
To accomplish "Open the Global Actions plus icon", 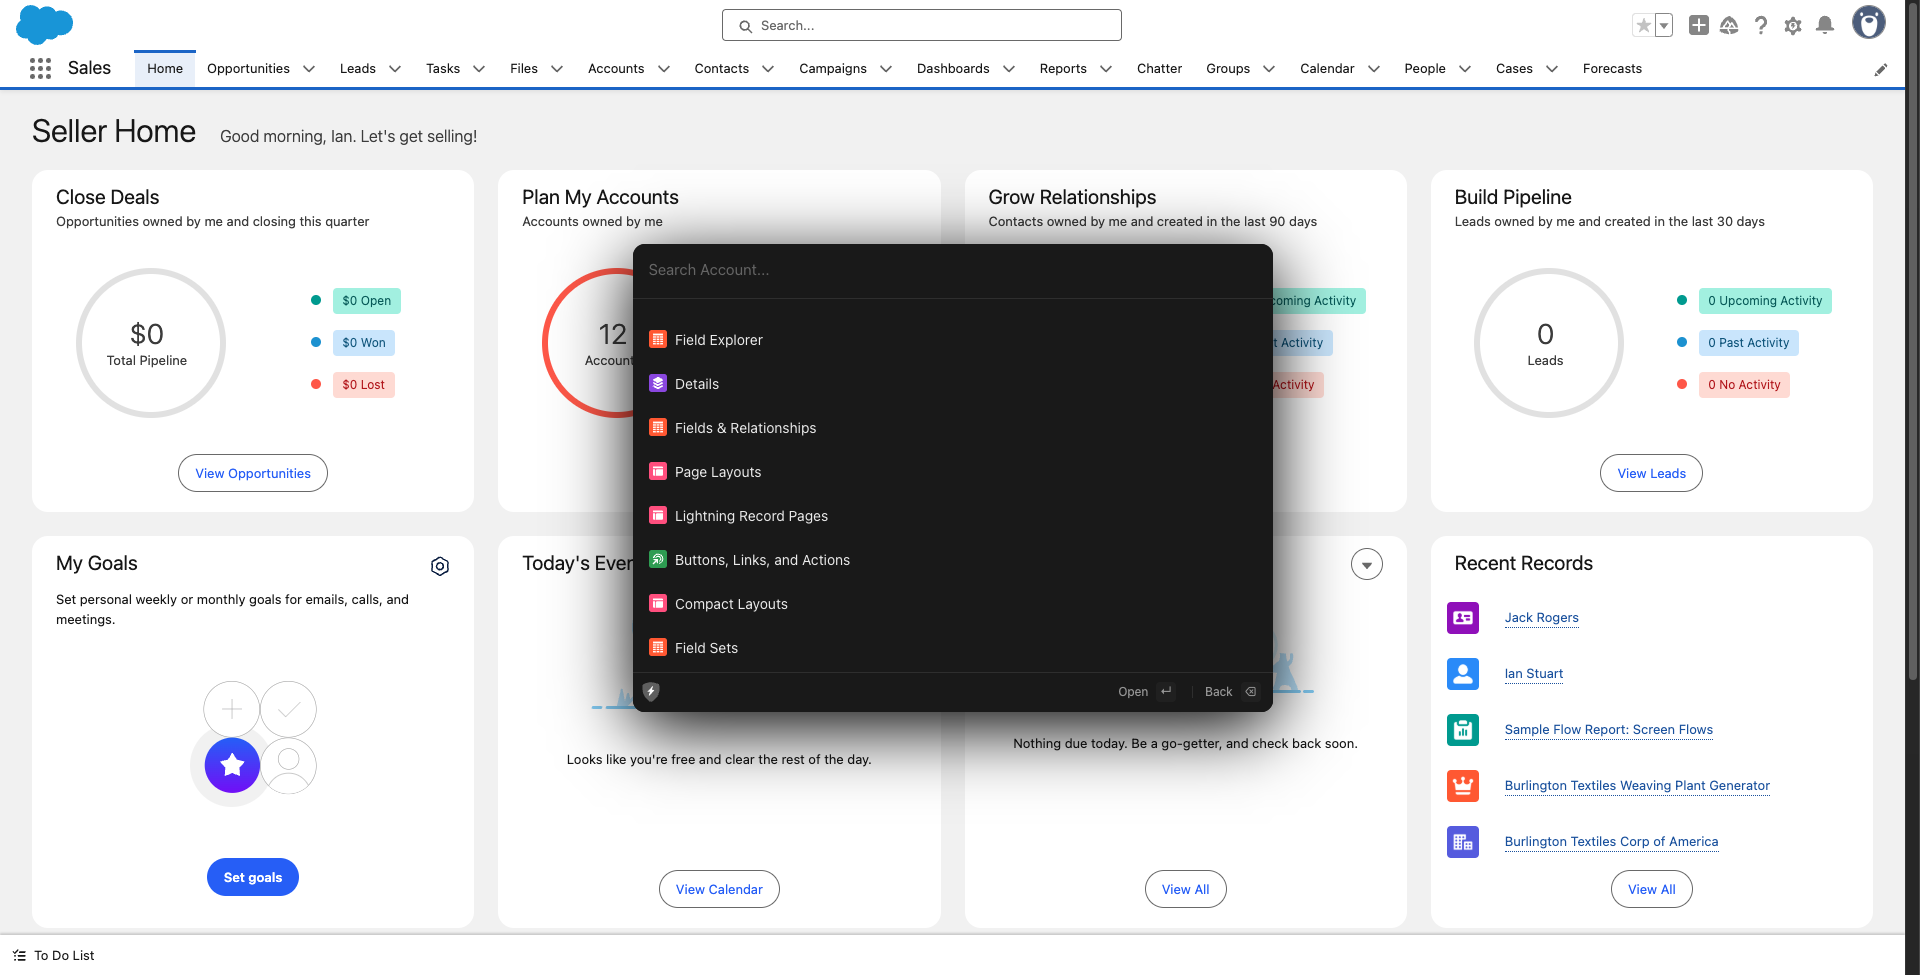I will coord(1698,25).
